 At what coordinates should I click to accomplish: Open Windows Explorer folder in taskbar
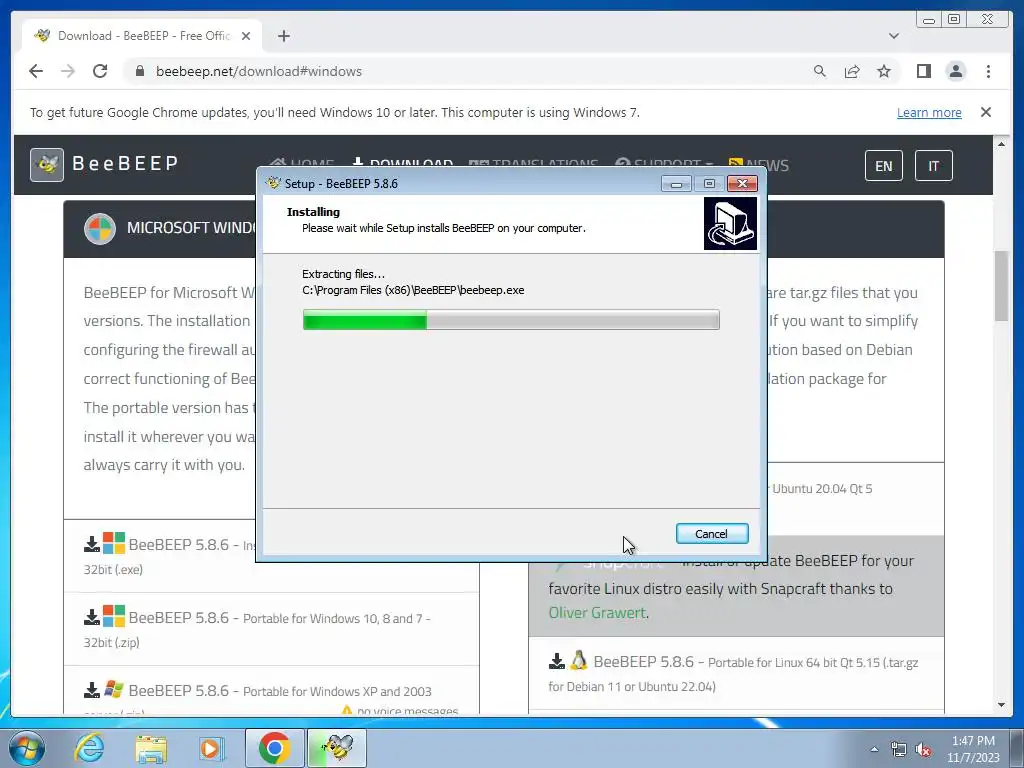[152, 748]
